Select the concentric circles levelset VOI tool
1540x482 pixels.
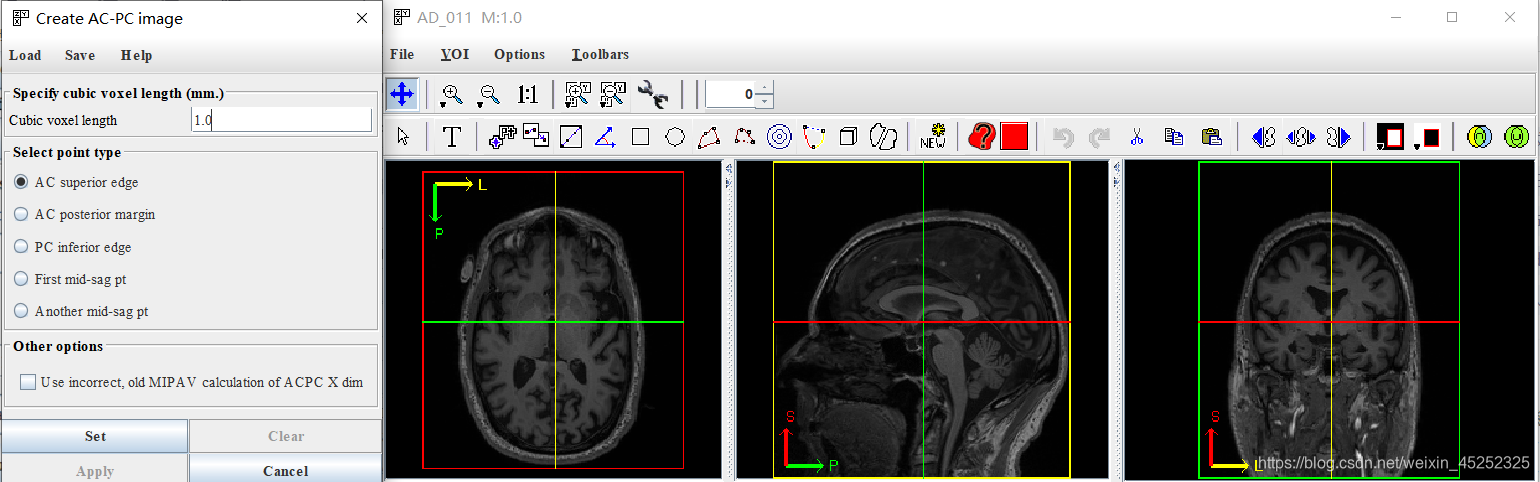(x=779, y=137)
